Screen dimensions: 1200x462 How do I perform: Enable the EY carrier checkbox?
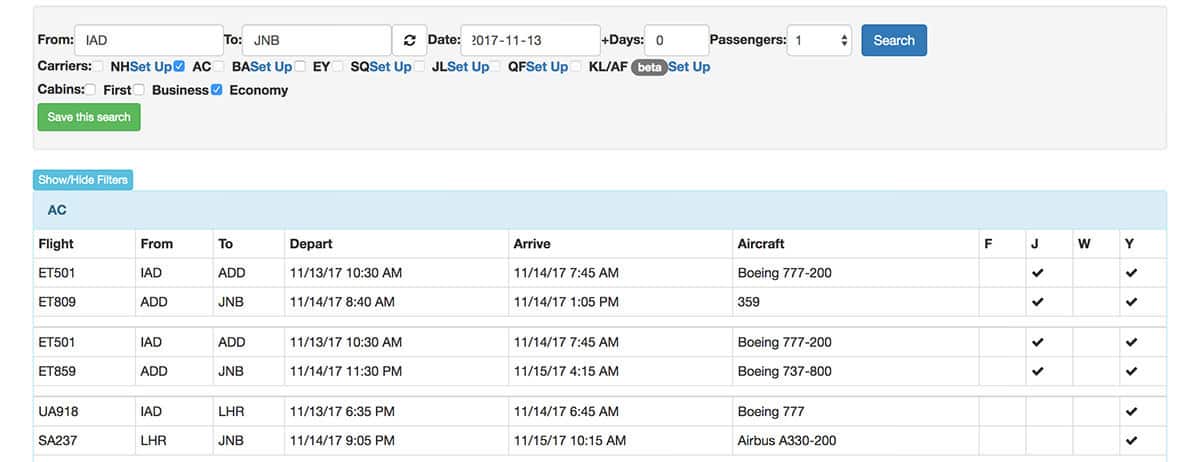click(300, 66)
